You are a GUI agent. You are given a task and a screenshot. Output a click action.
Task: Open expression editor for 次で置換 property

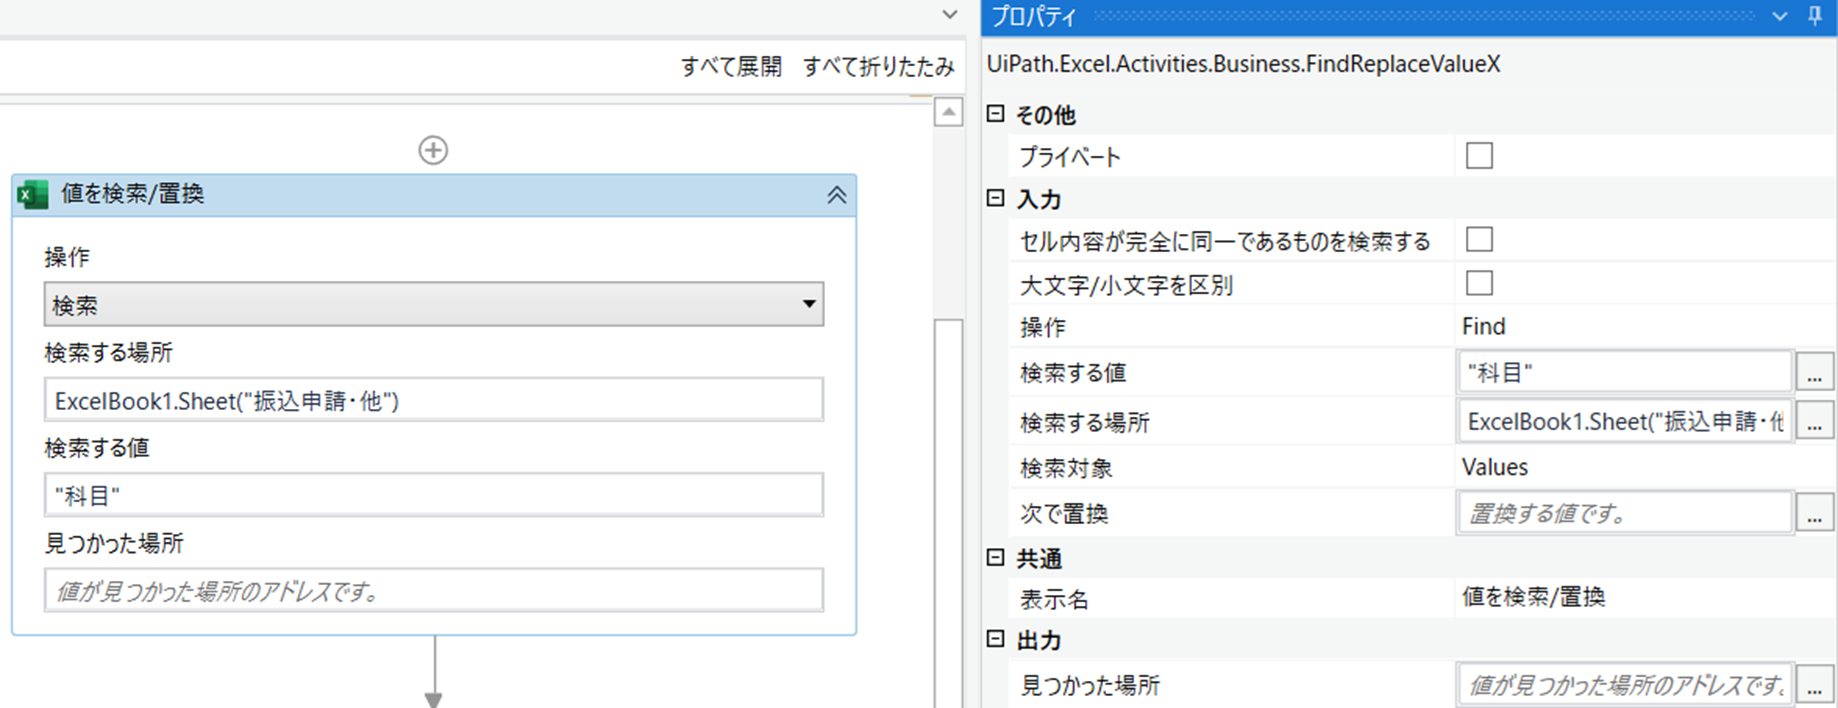point(1815,513)
